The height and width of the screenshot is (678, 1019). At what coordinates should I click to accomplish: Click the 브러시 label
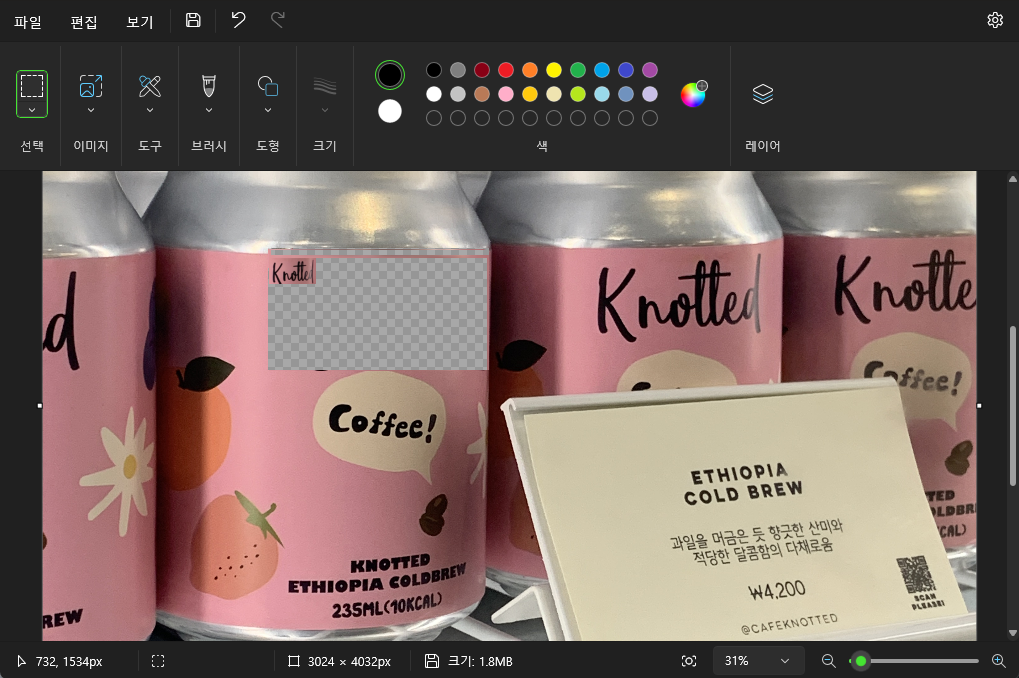click(209, 146)
